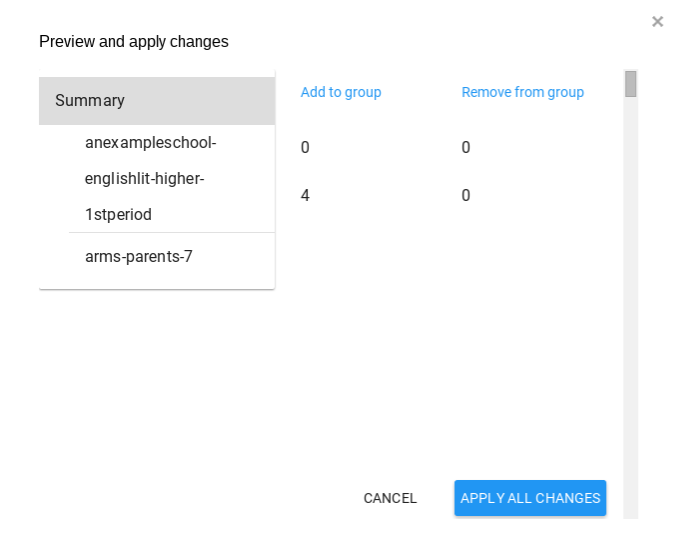Screen dimensions: 678x549
Task: Click the vertical scrollbar thumb
Action: [631, 84]
